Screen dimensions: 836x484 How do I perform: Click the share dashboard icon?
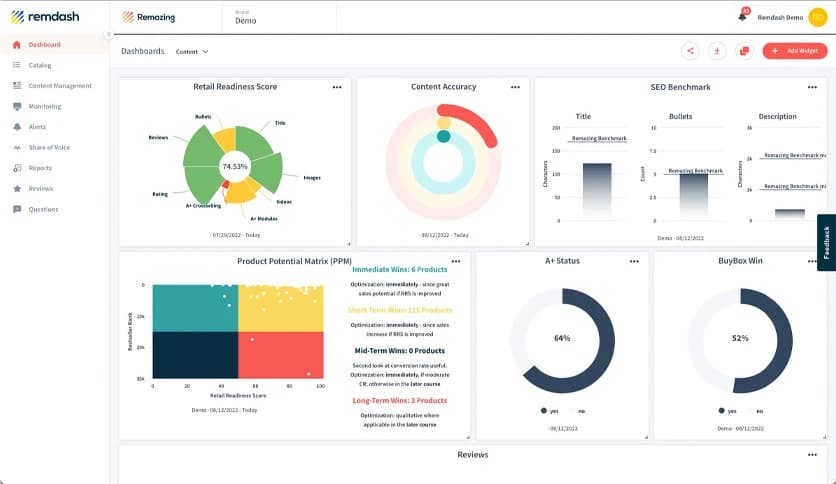click(x=690, y=51)
